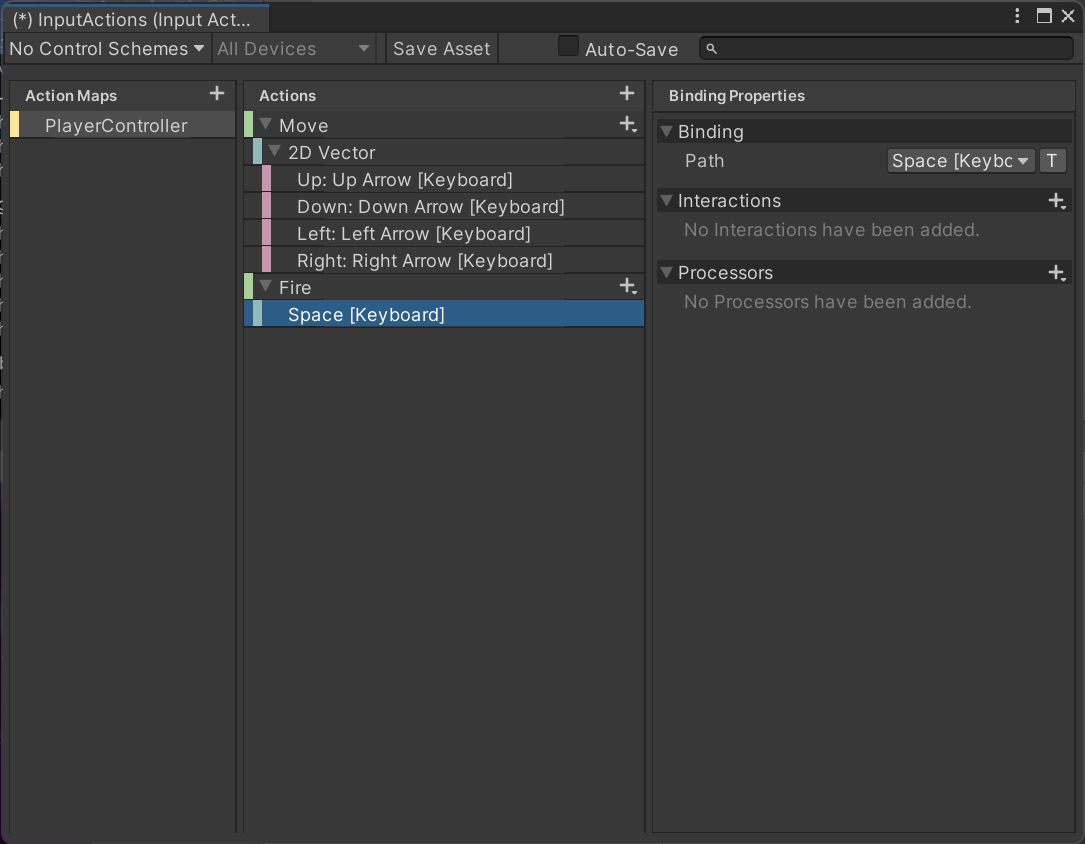Screen dimensions: 1085x844
Task: Collapse the Move action foldout
Action: click(x=266, y=124)
